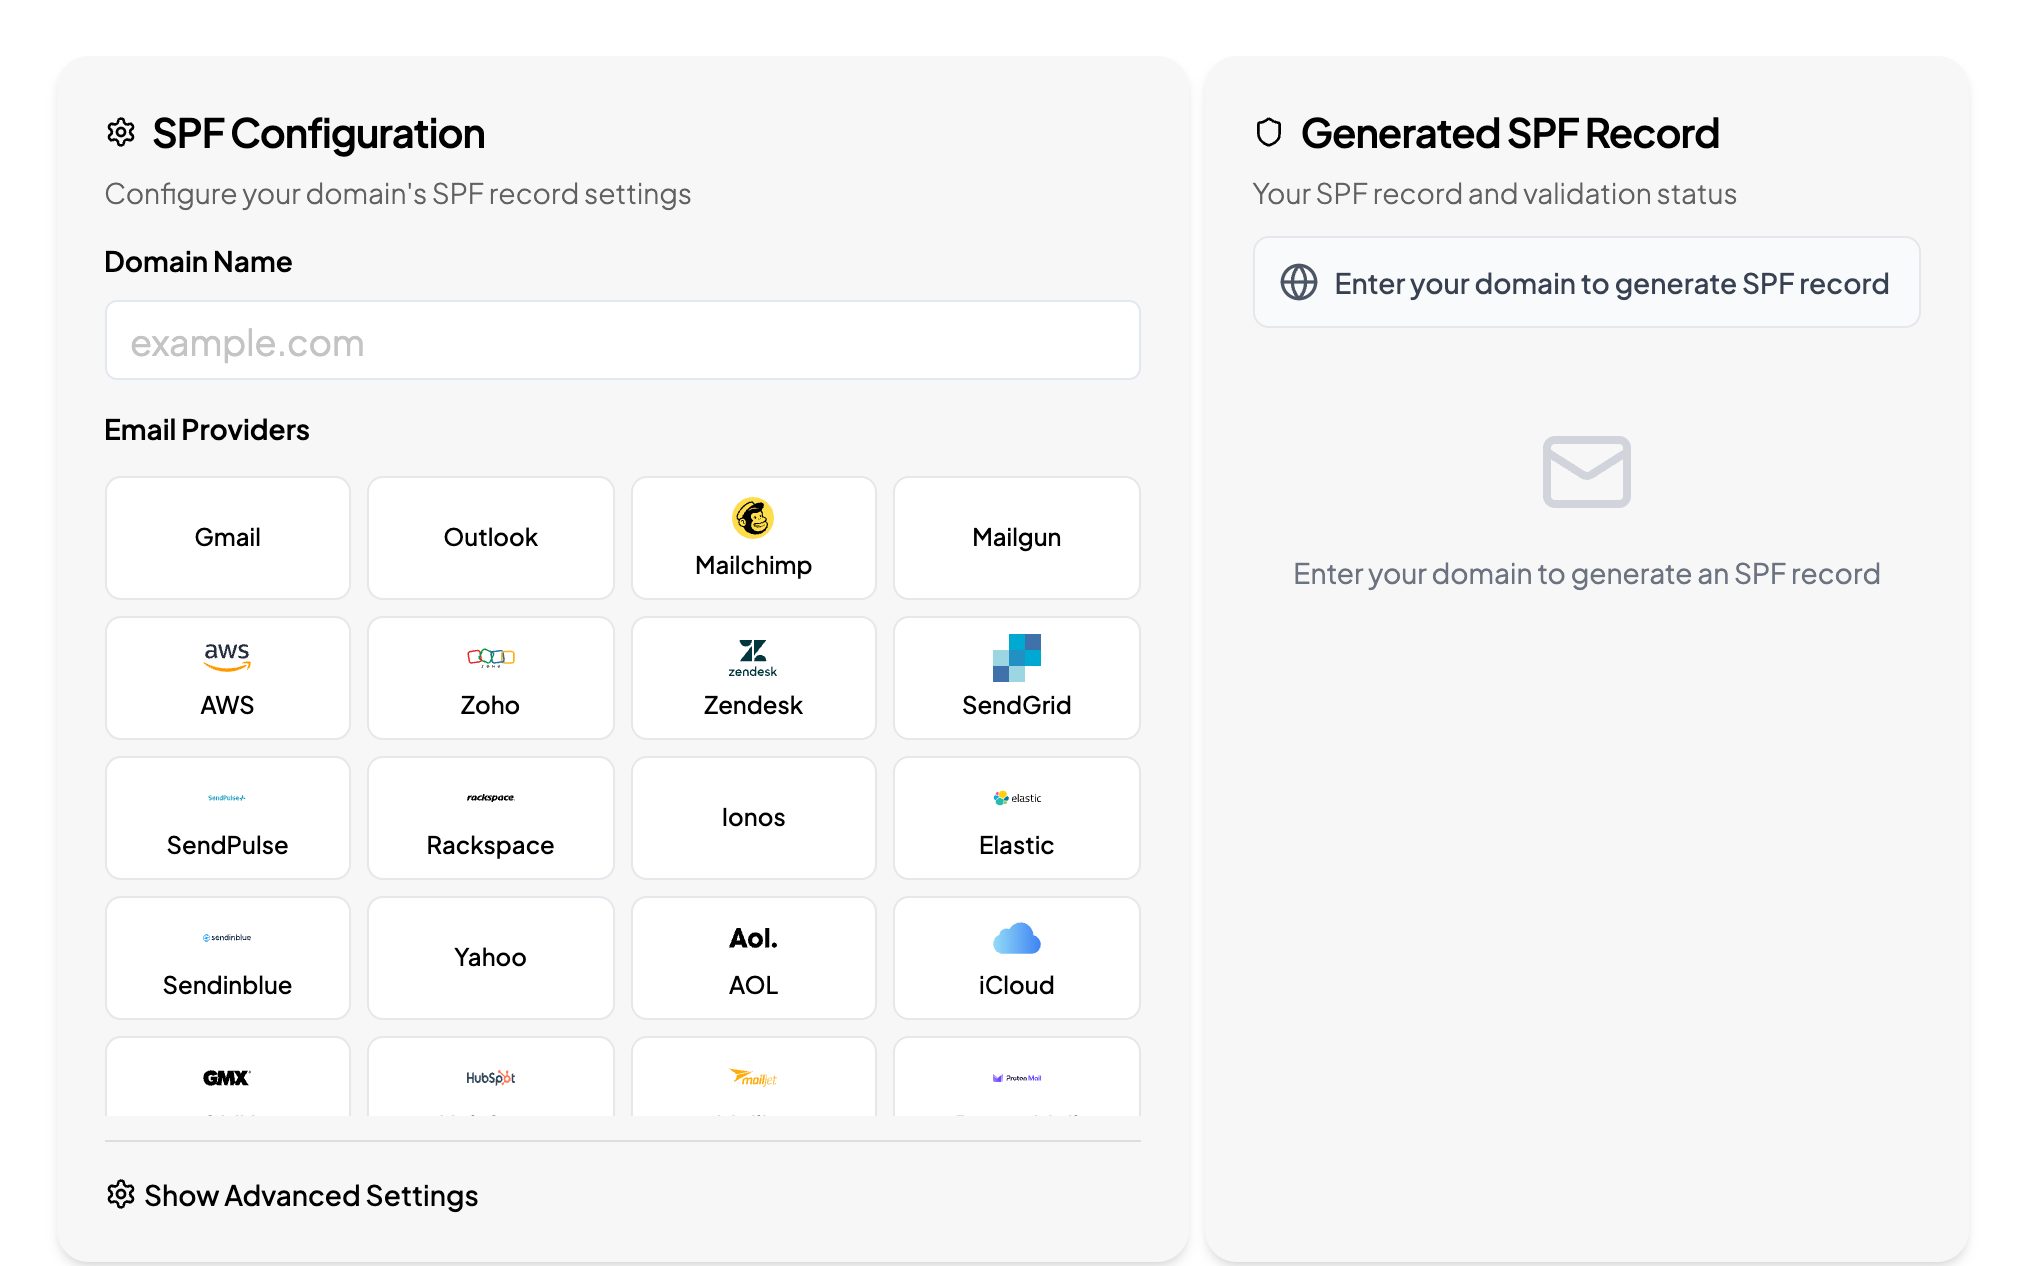Click the Mailjet logo icon

click(753, 1078)
